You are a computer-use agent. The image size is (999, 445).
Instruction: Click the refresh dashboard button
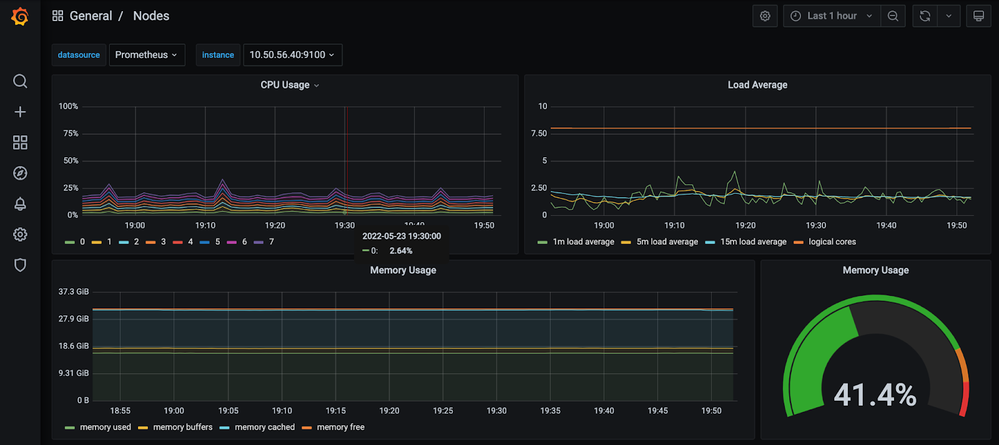pos(925,16)
